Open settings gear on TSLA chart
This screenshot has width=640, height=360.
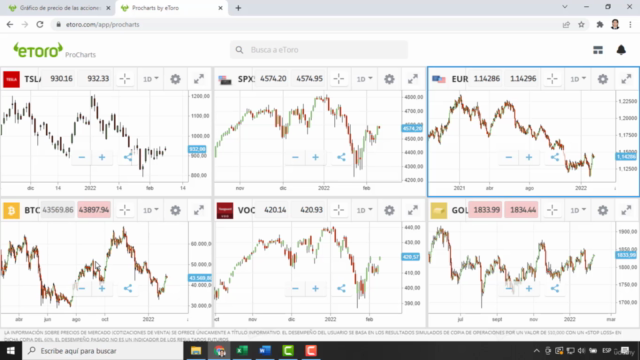click(175, 79)
